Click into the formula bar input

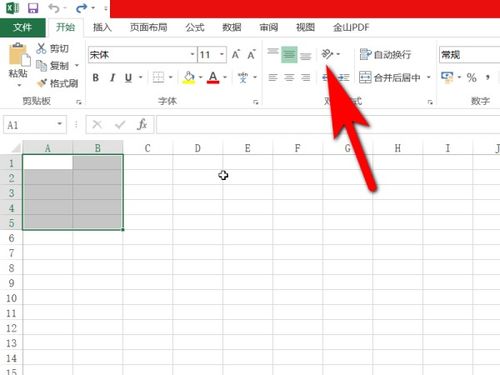point(328,125)
